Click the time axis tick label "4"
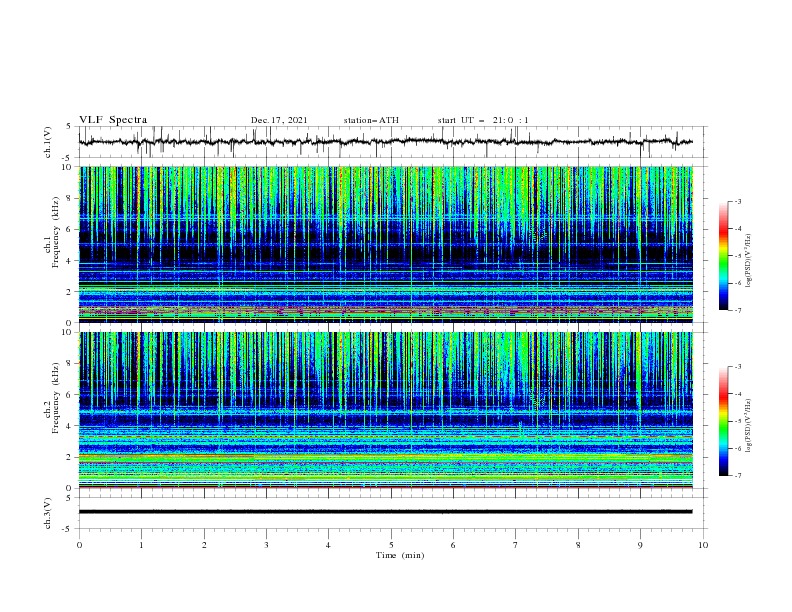792x612 pixels. 328,545
